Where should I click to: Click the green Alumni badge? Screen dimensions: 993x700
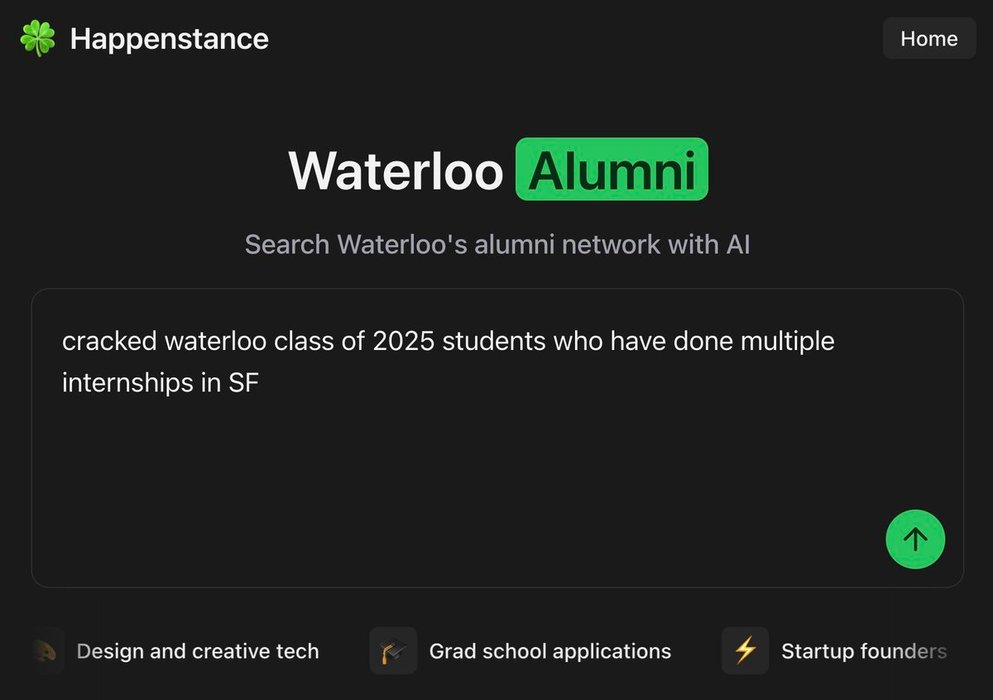click(x=611, y=170)
